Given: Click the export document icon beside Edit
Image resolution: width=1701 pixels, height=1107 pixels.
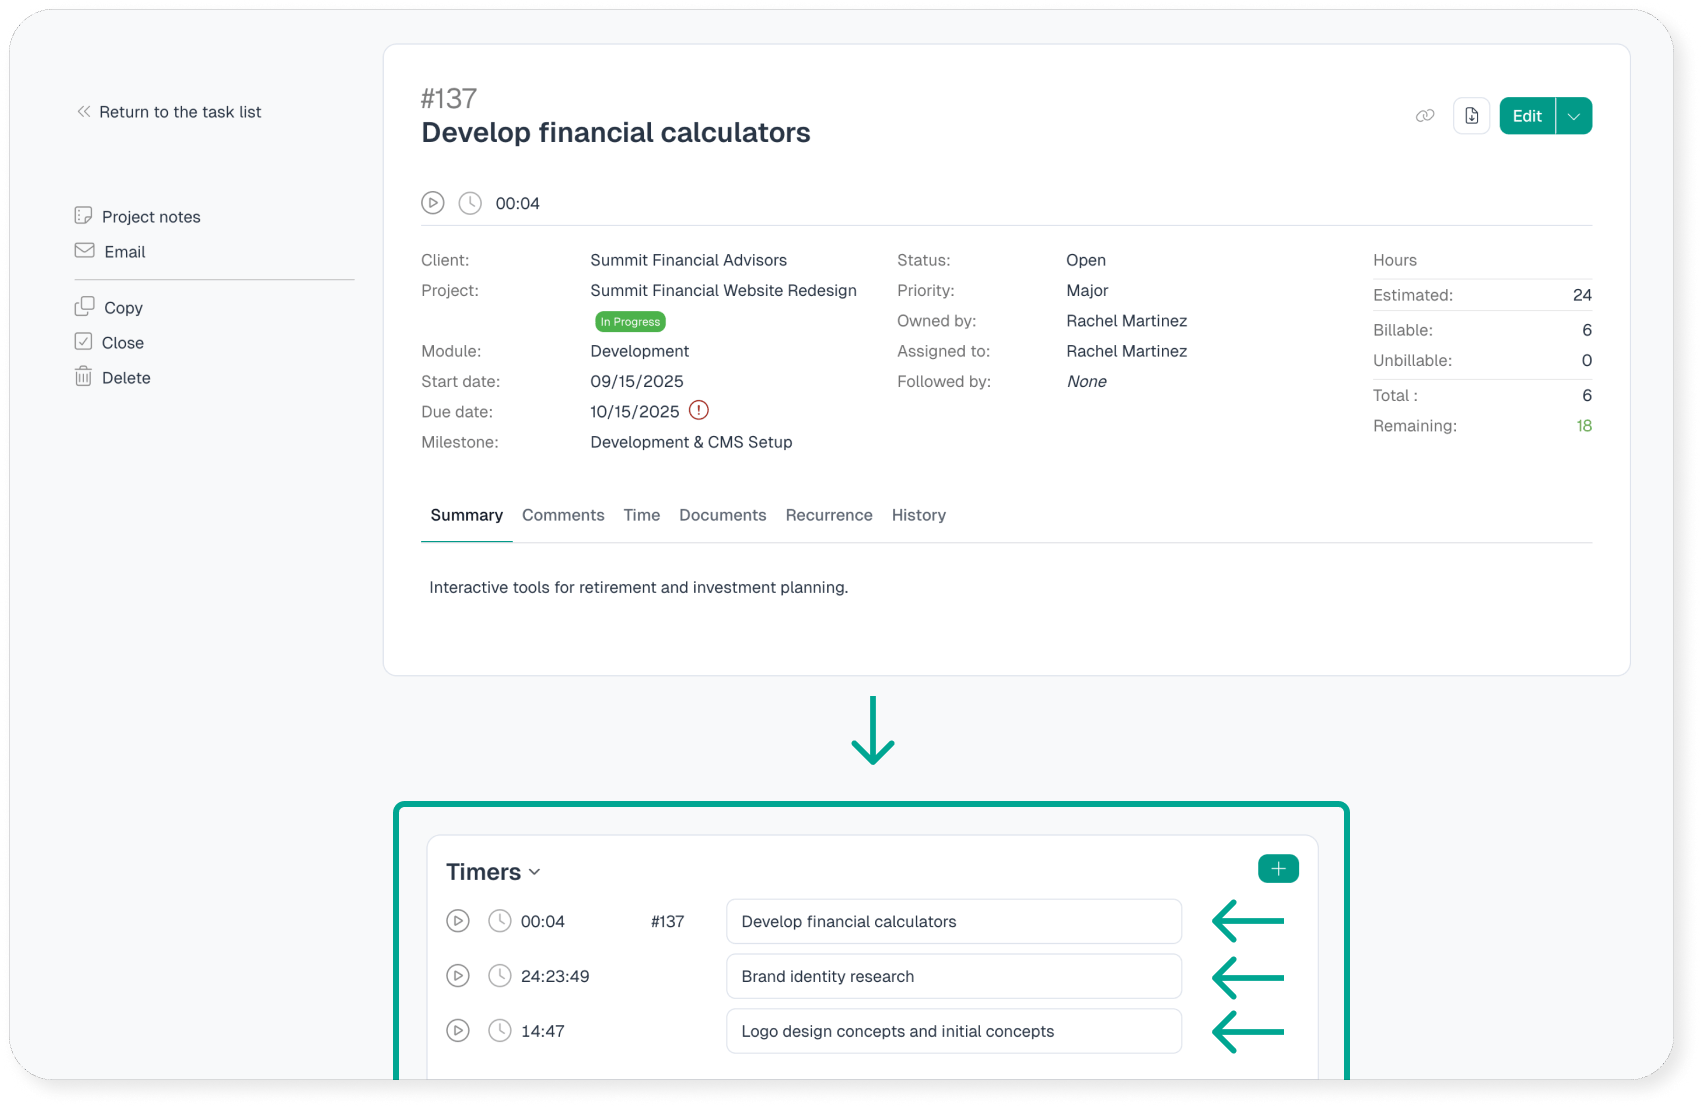Looking at the screenshot, I should pos(1471,116).
